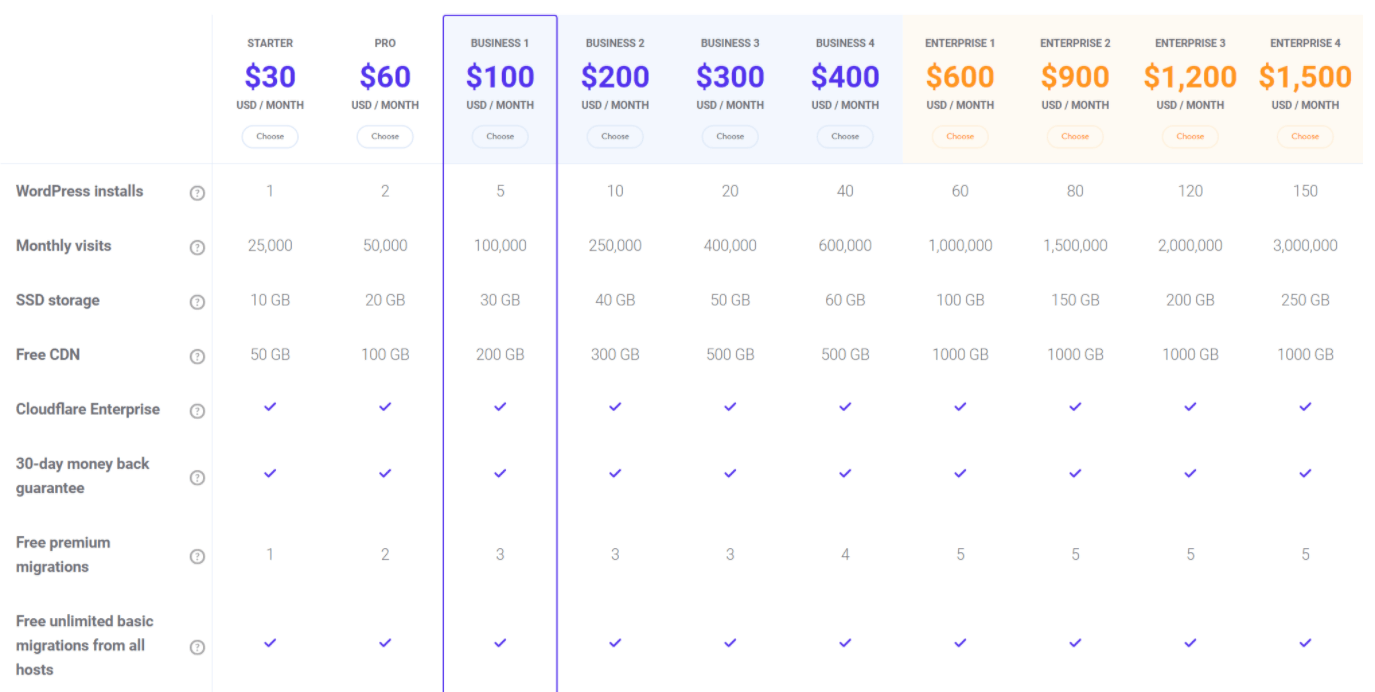This screenshot has height=692, width=1375.
Task: Choose the Business 2 $200 plan
Action: (x=615, y=136)
